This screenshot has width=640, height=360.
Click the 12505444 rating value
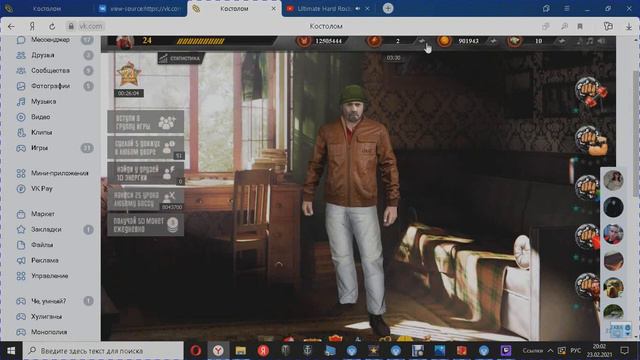coord(329,41)
